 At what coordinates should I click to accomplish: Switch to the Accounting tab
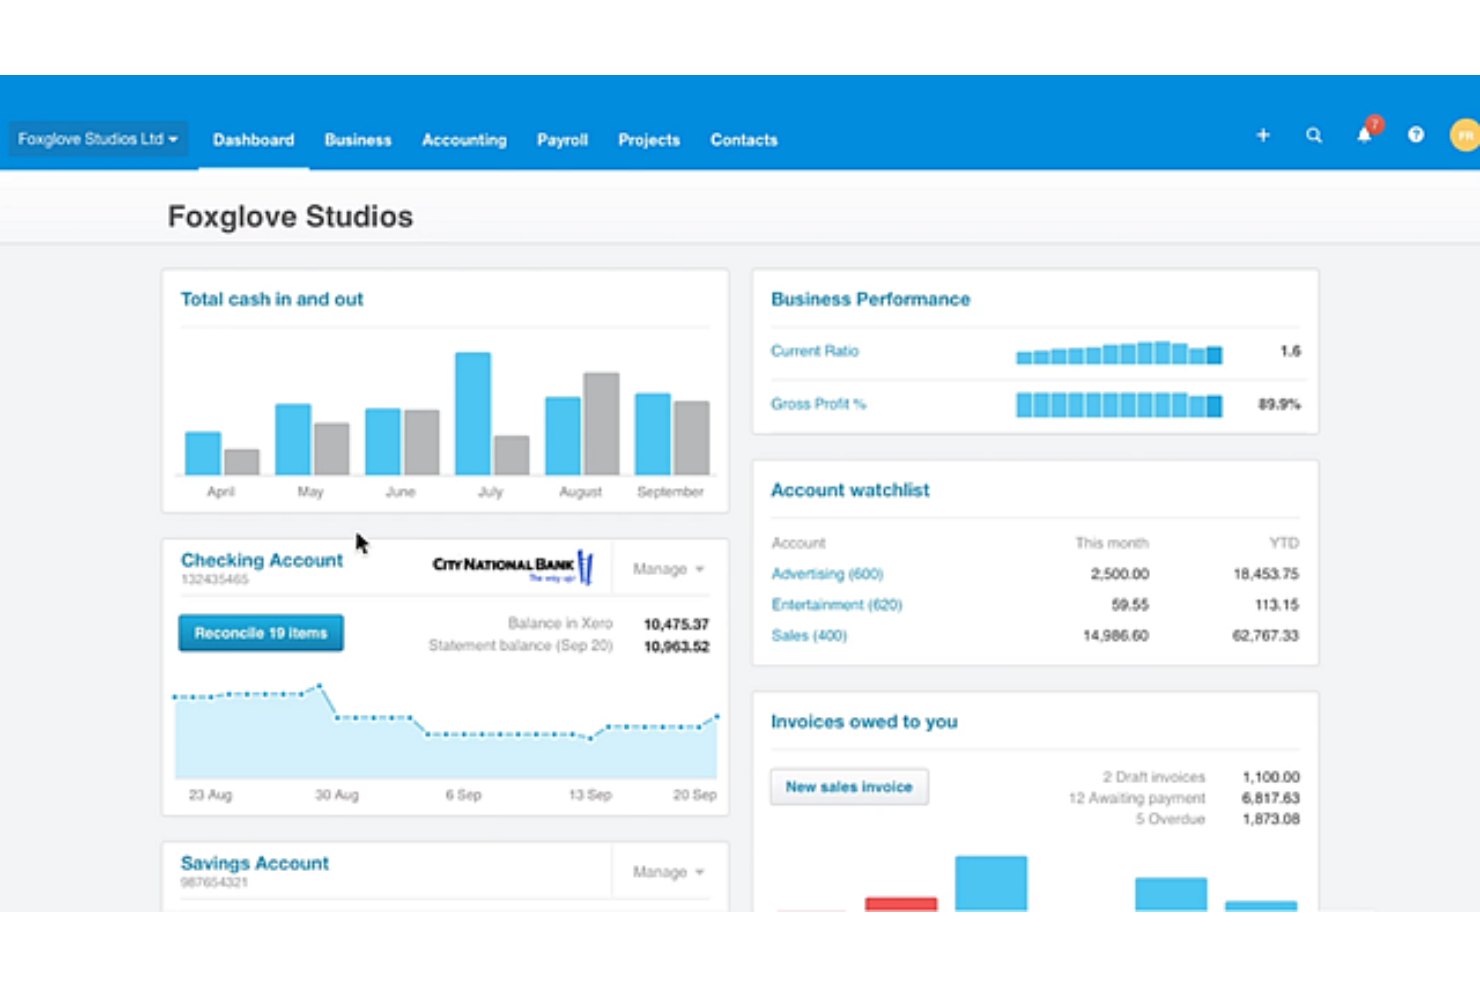tap(464, 140)
